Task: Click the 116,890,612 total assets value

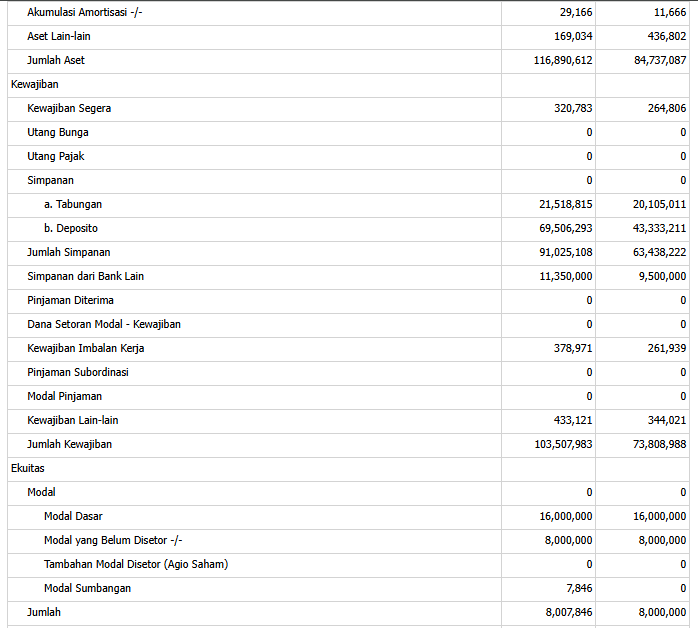Action: pyautogui.click(x=563, y=60)
